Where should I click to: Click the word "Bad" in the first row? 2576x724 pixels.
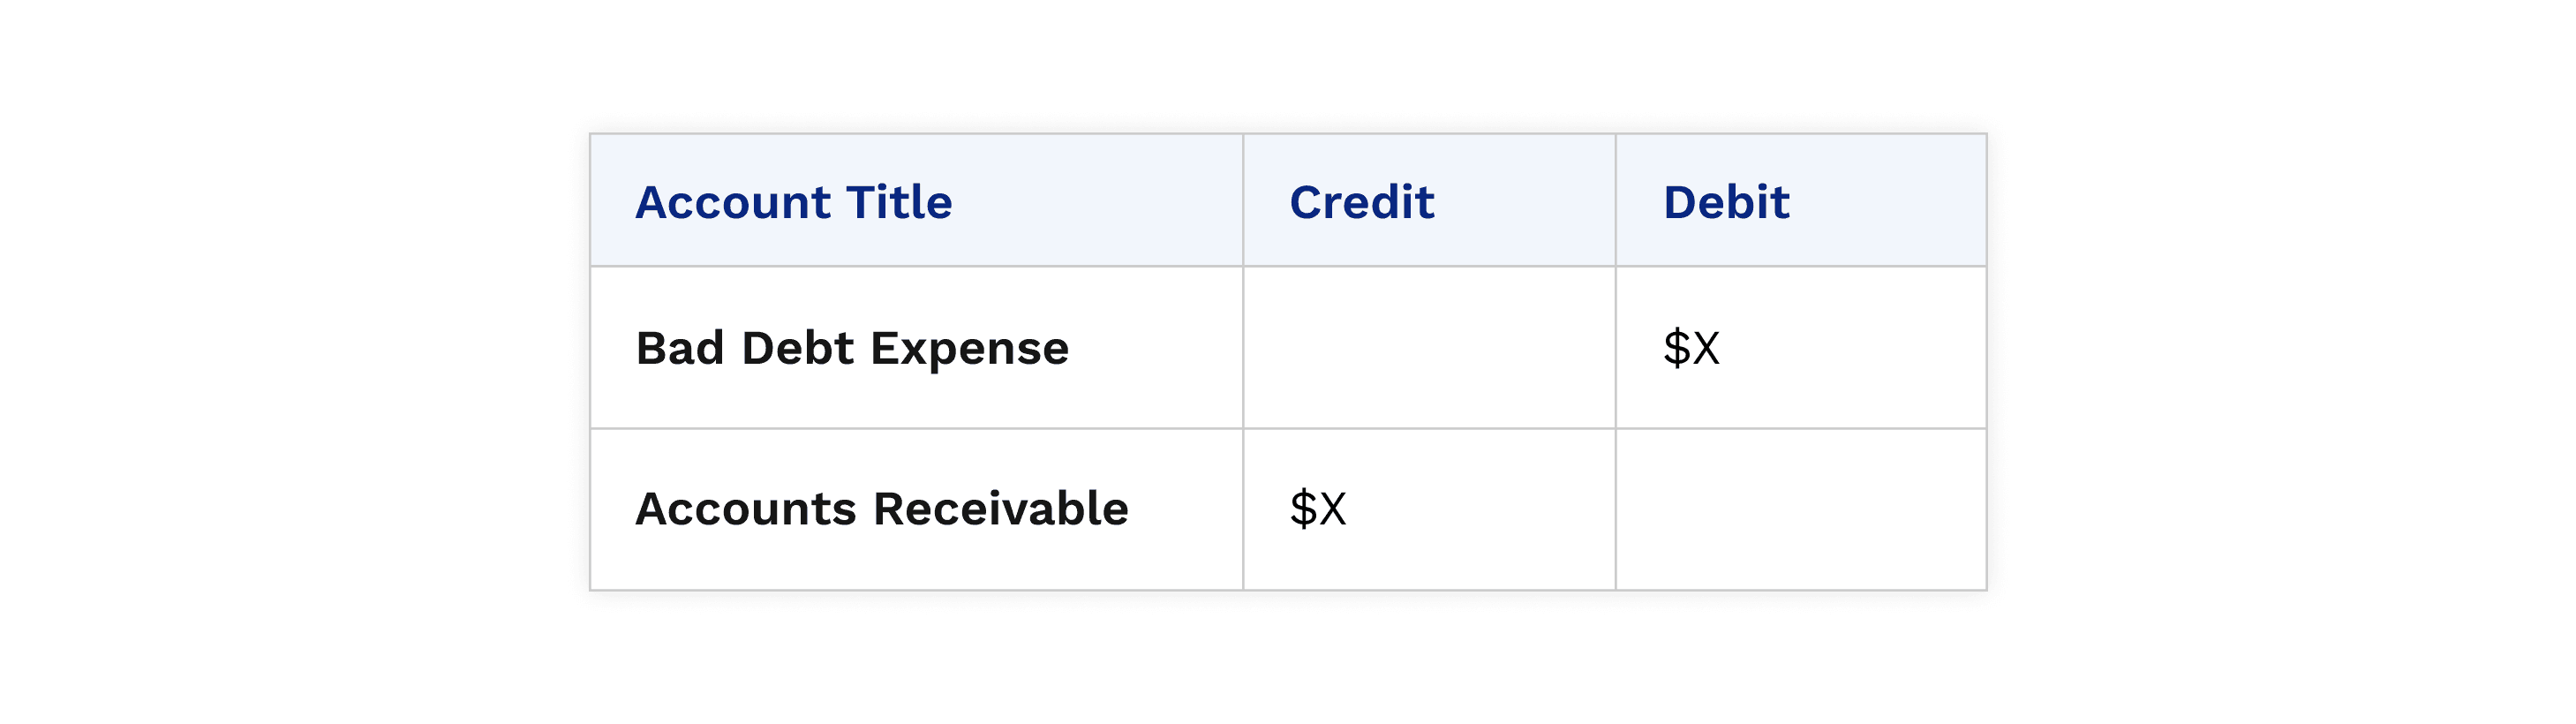tap(680, 348)
